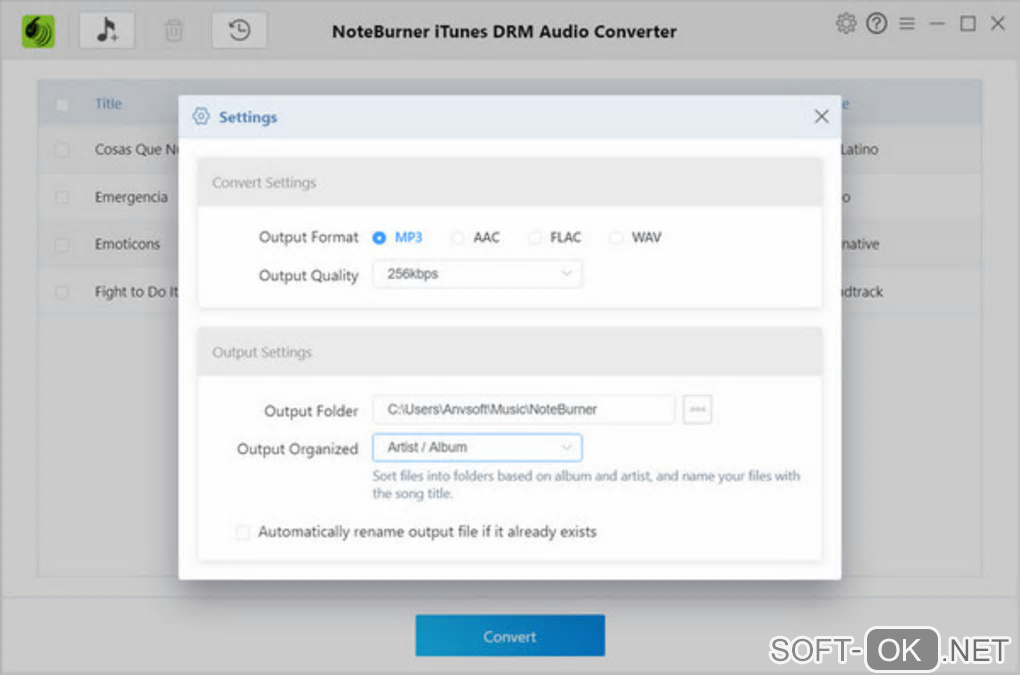The image size is (1020, 675).
Task: Click the delete trash icon in toolbar
Action: pos(174,31)
